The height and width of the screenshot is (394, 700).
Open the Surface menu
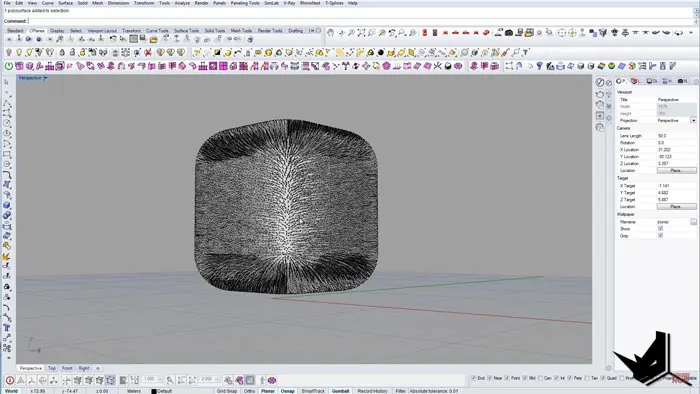coord(65,3)
